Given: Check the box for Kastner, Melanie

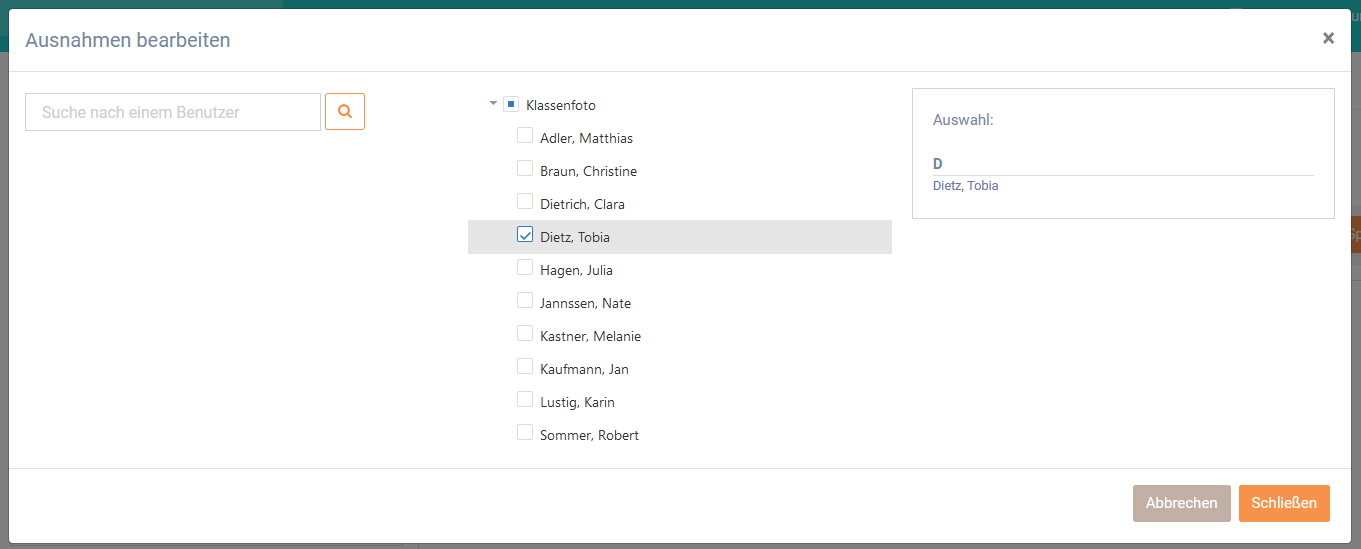Looking at the screenshot, I should [x=524, y=333].
